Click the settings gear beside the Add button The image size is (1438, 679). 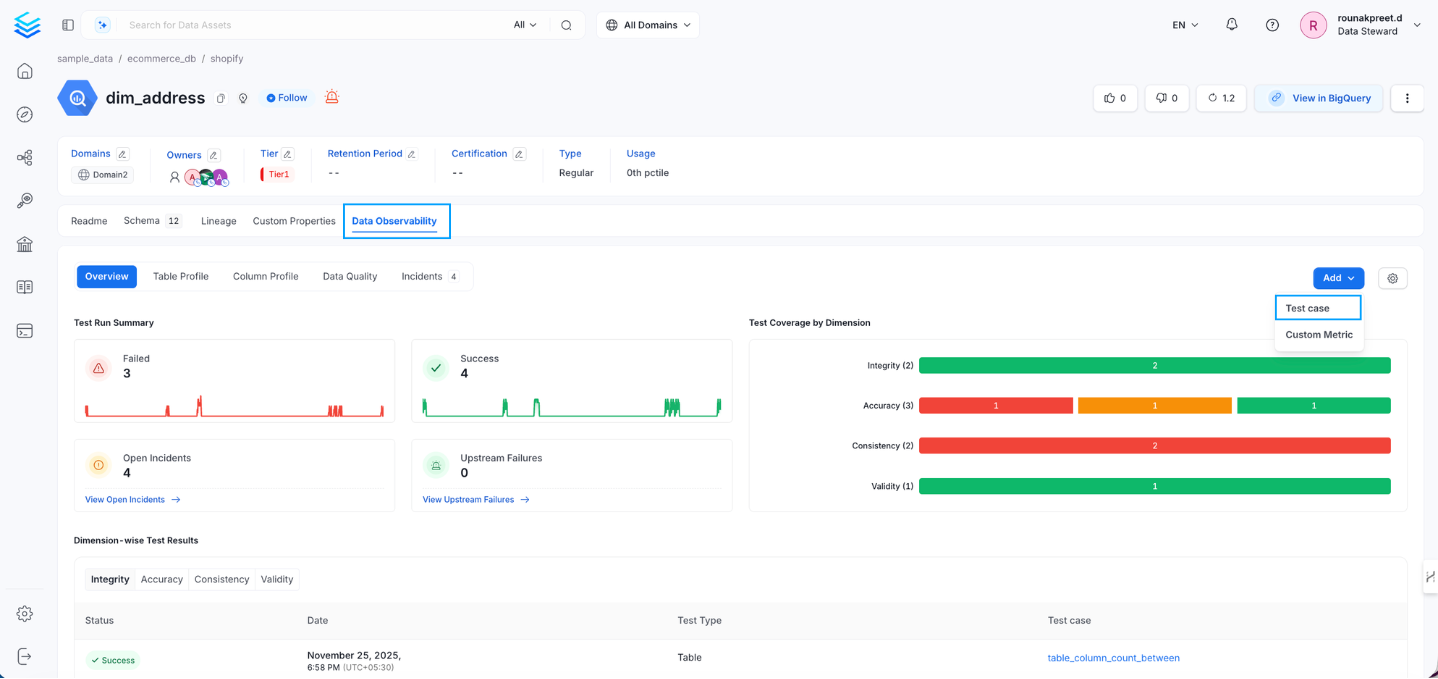pyautogui.click(x=1392, y=278)
